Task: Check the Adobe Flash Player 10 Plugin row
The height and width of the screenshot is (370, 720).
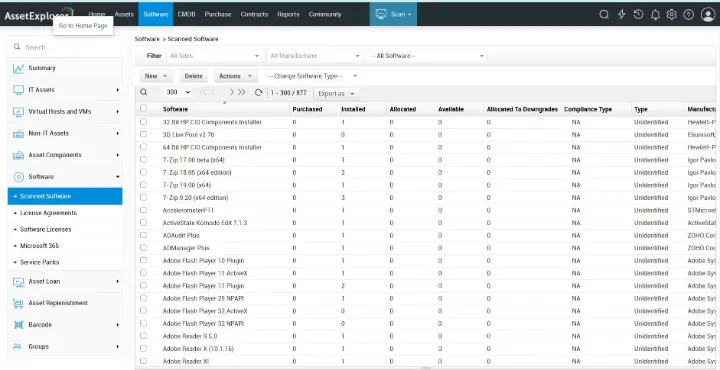Action: [x=143, y=260]
